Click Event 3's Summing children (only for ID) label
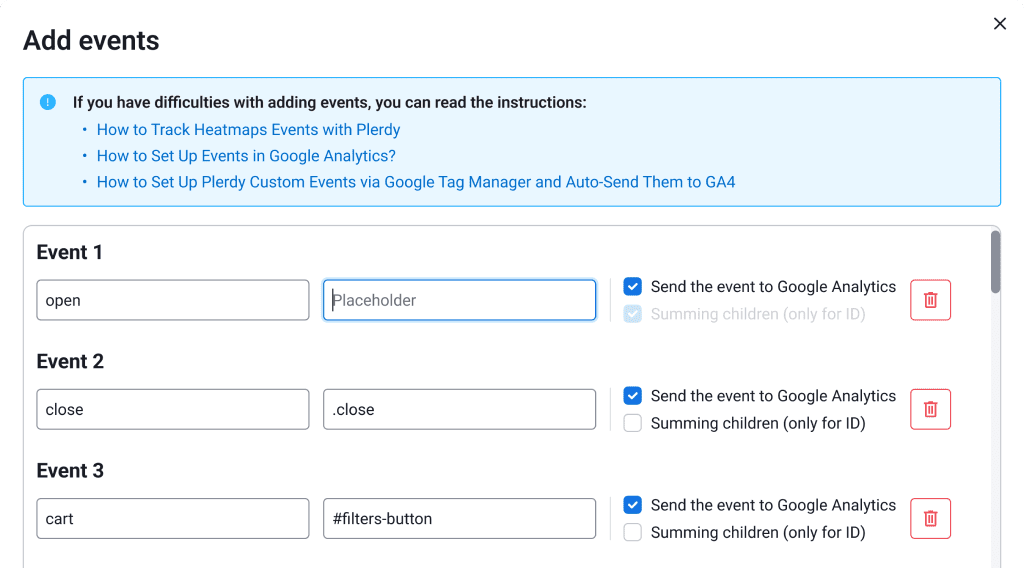Screen dimensions: 1024x568 click(758, 533)
